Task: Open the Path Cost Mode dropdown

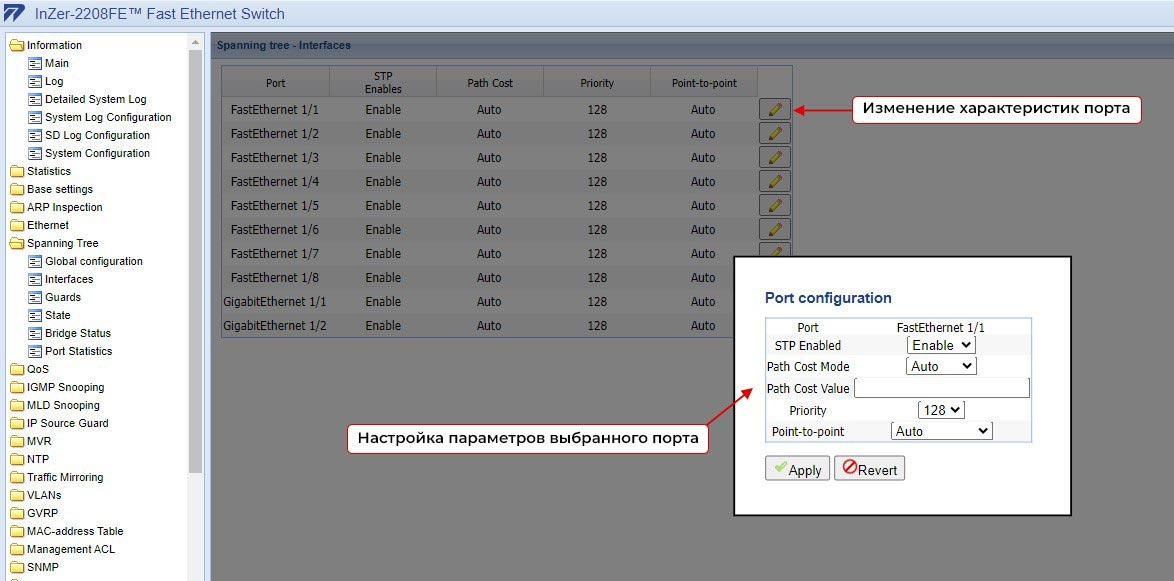Action: [940, 366]
